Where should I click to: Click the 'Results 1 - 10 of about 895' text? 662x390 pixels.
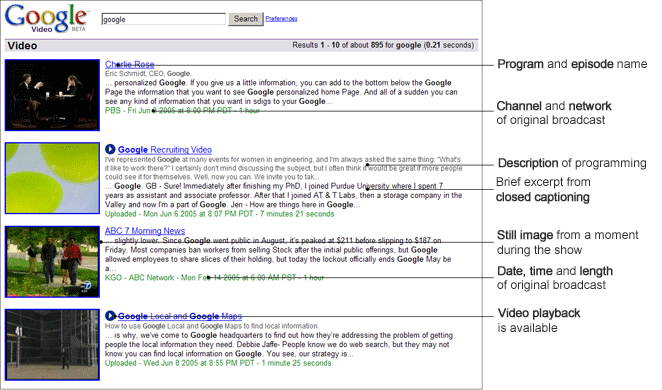383,45
